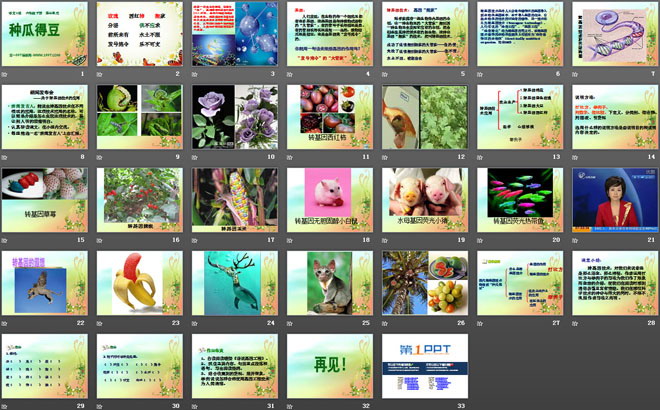This screenshot has width=660, height=410.
Task: Click the animation star icon under slide 11
Action: tap(290, 157)
